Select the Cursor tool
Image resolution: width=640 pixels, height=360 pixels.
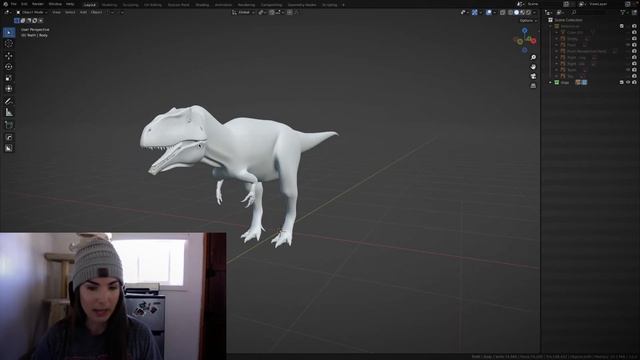(9, 43)
